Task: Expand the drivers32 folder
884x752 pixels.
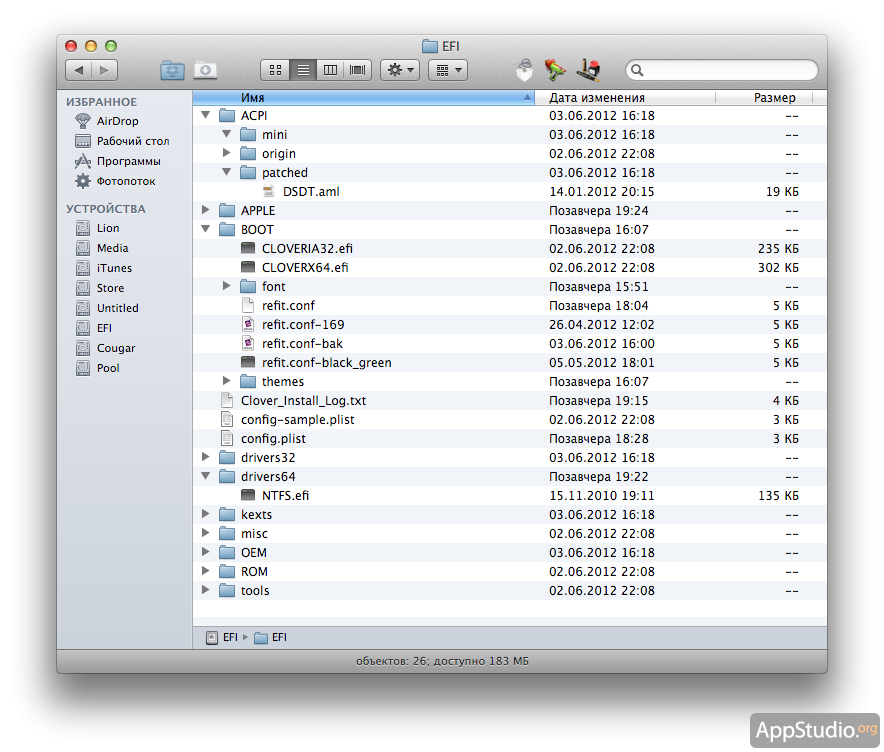Action: click(x=206, y=457)
